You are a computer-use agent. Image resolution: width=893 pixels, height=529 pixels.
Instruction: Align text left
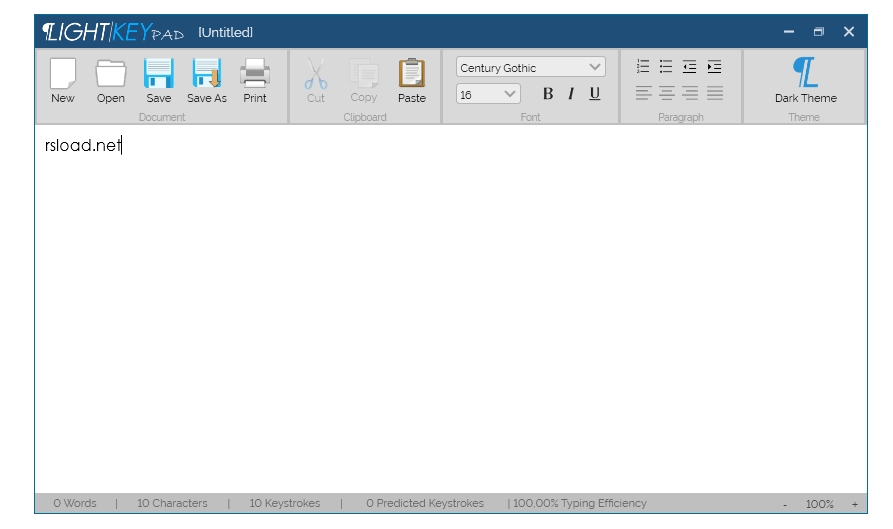[x=643, y=93]
